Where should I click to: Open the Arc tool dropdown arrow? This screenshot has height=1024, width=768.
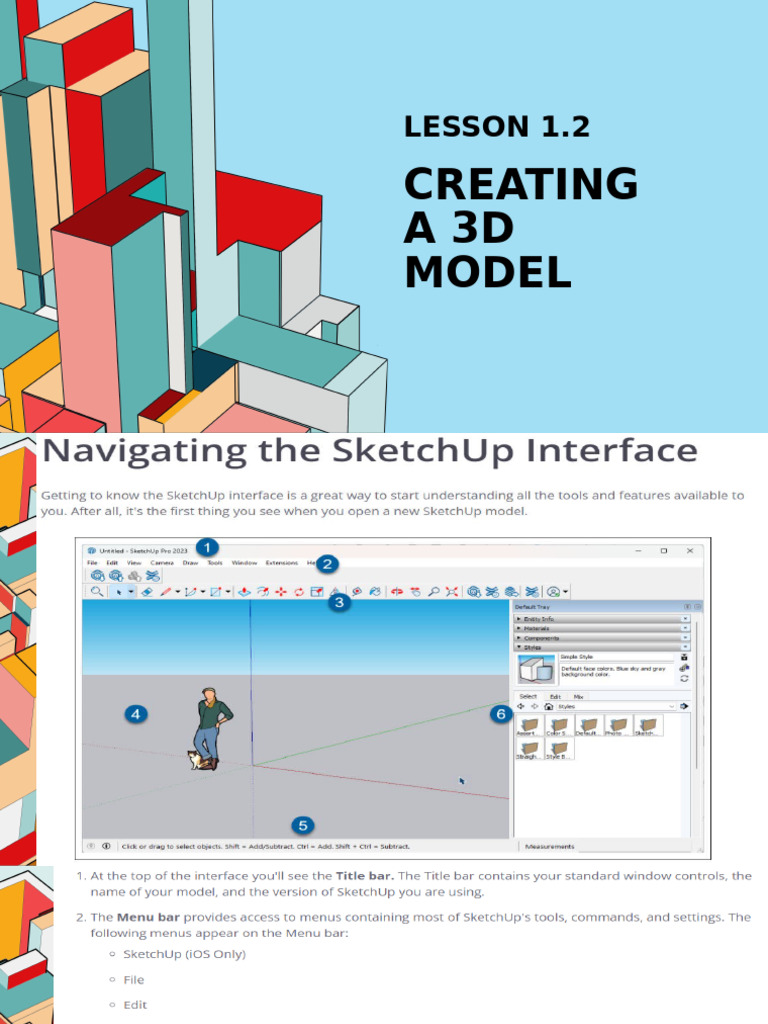[x=202, y=592]
